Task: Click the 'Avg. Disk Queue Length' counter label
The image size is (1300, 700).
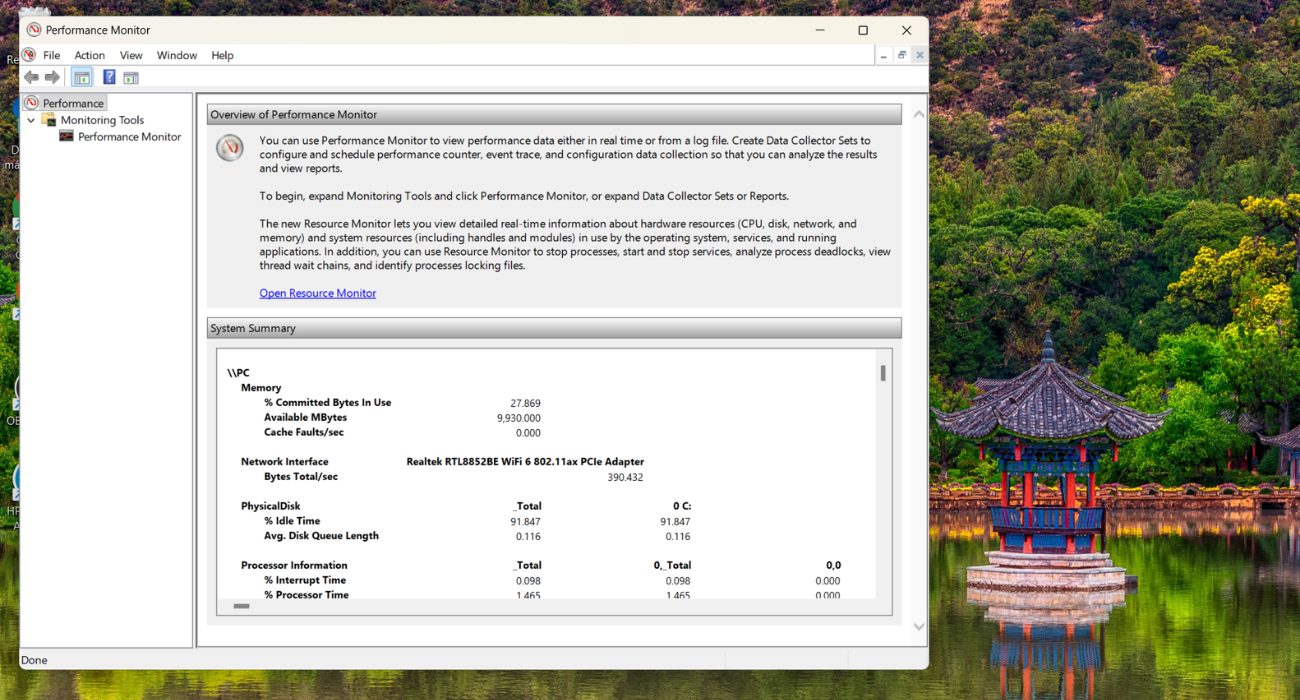Action: click(x=321, y=536)
